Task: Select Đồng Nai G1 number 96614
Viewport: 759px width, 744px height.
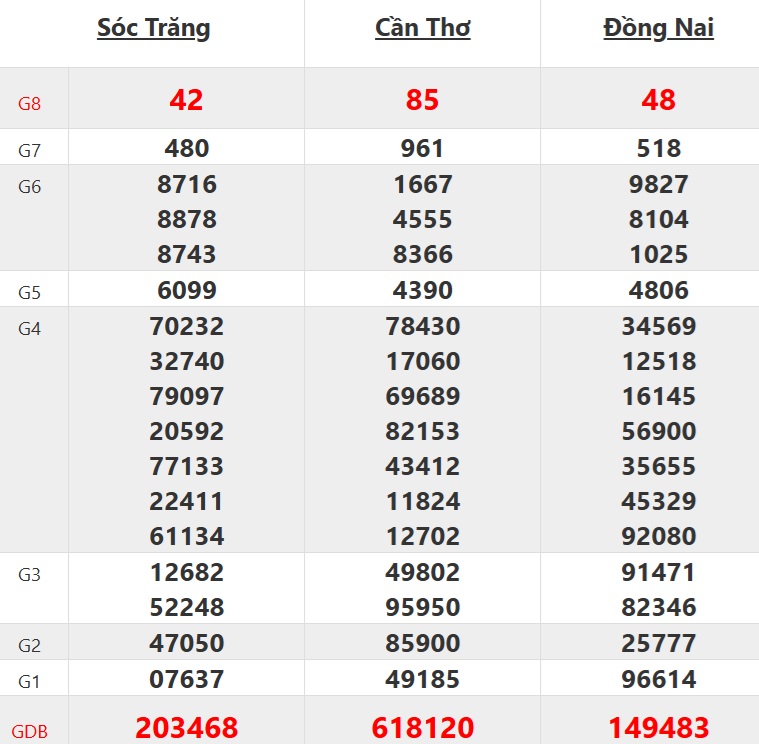Action: 659,680
